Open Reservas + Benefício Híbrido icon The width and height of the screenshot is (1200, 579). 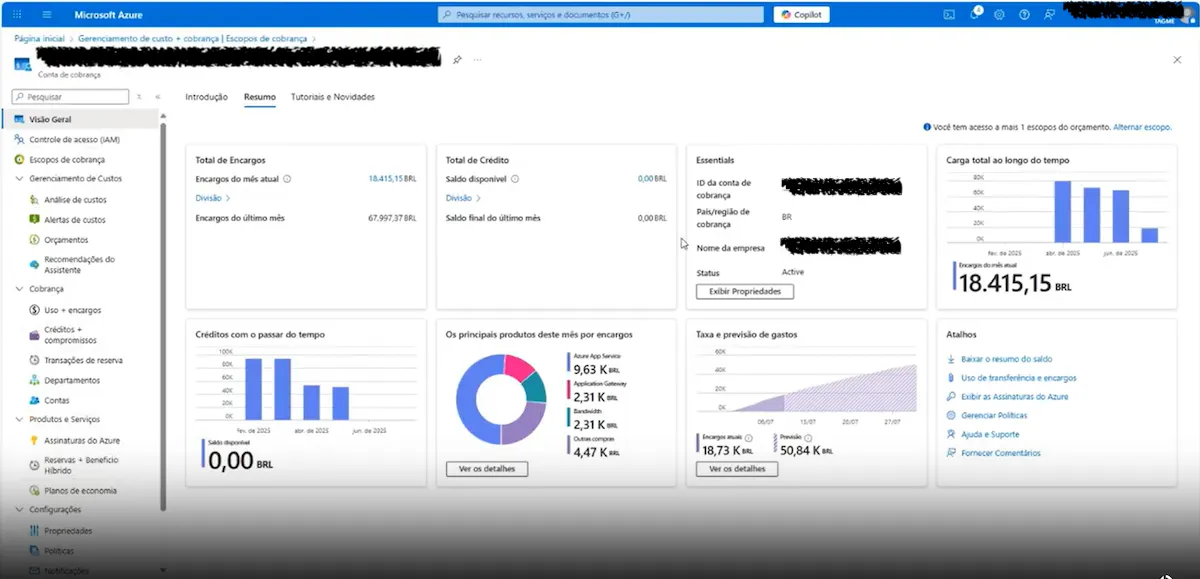pos(35,465)
